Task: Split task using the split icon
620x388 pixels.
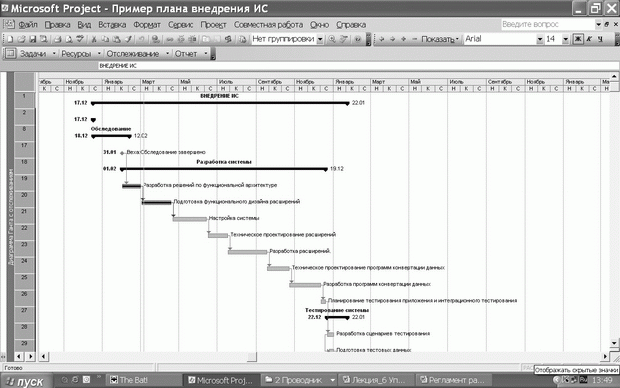Action: tap(193, 39)
